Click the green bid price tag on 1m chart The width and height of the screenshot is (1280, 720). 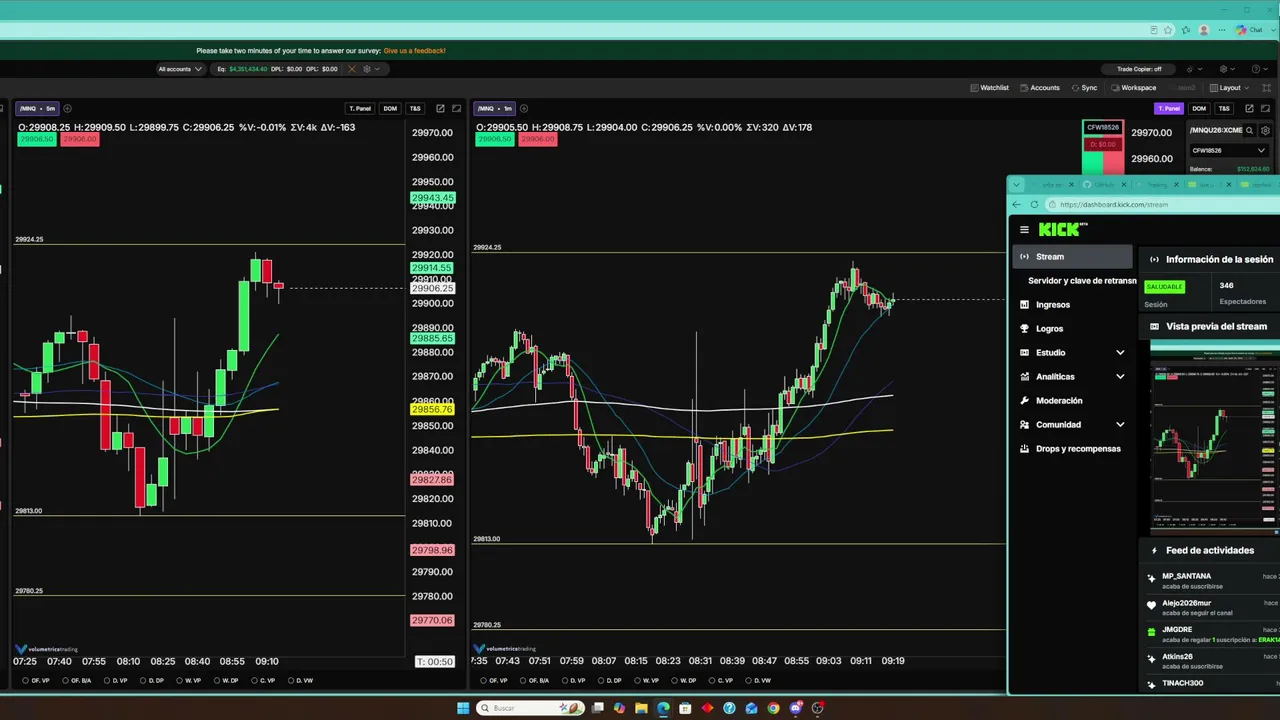tap(495, 139)
